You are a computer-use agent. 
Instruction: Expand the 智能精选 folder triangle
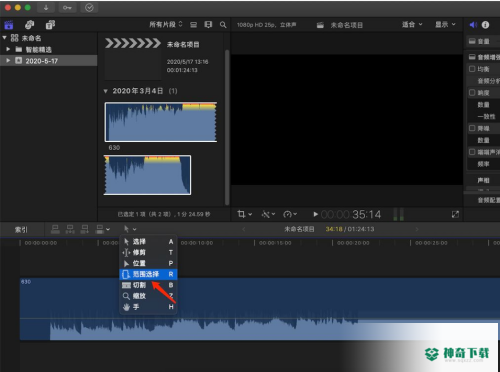[8, 49]
